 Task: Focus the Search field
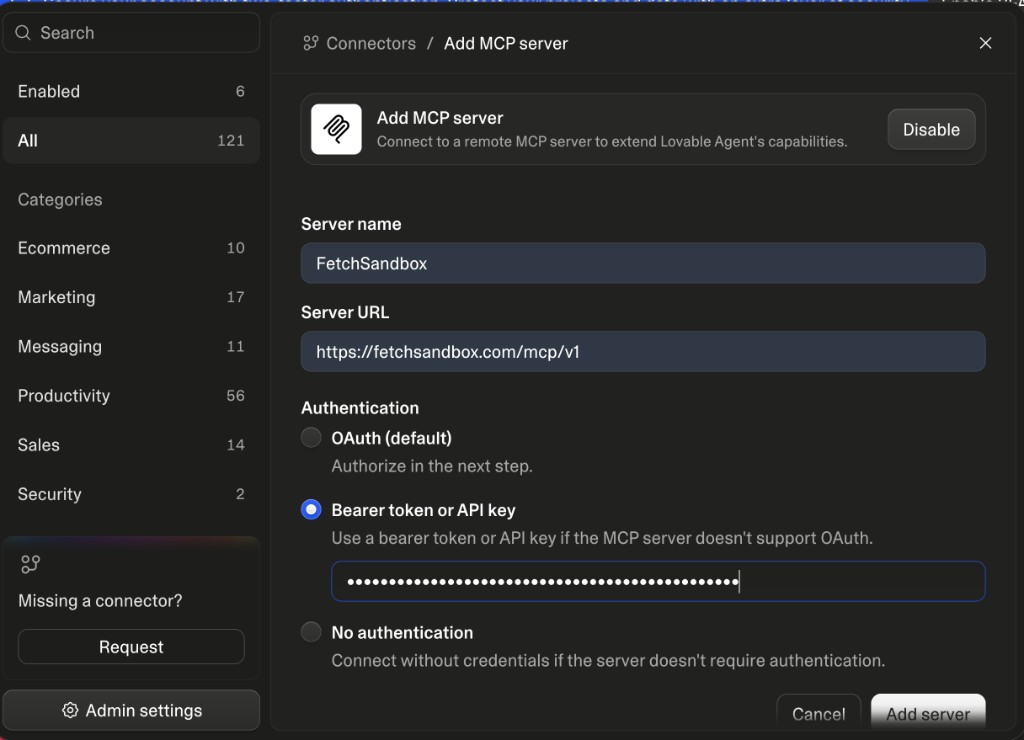pos(131,33)
